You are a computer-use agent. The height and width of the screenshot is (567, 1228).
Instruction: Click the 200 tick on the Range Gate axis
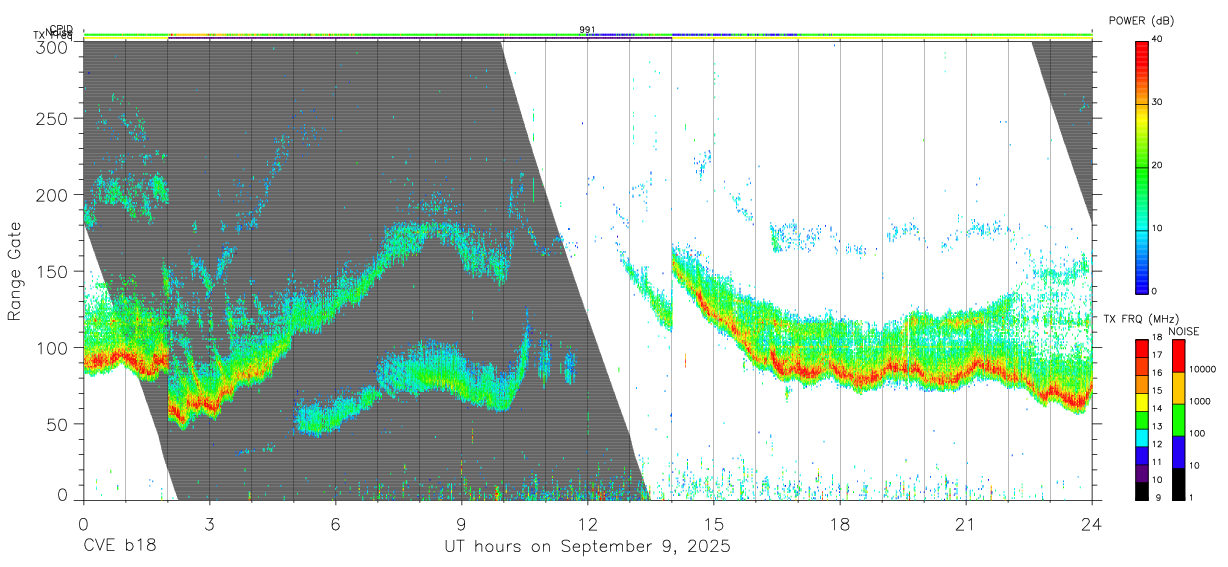pos(54,195)
